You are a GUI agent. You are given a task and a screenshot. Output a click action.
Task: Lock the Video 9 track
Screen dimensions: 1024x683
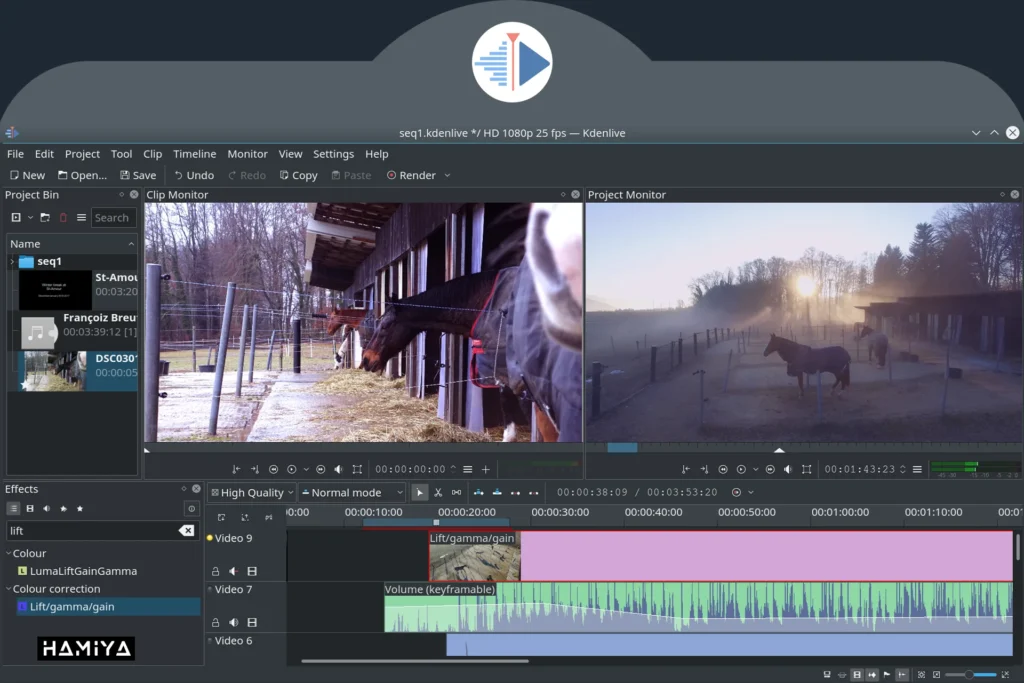tap(215, 571)
